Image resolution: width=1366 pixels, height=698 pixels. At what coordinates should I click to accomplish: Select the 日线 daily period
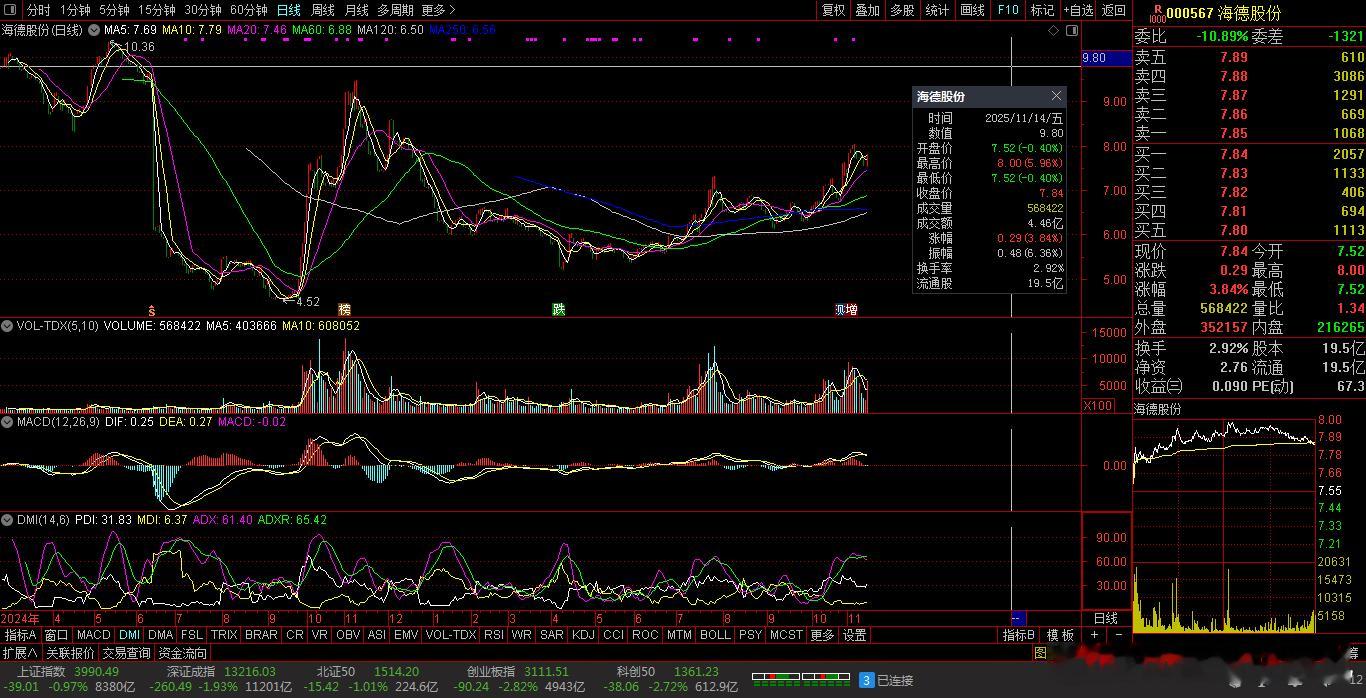[289, 10]
